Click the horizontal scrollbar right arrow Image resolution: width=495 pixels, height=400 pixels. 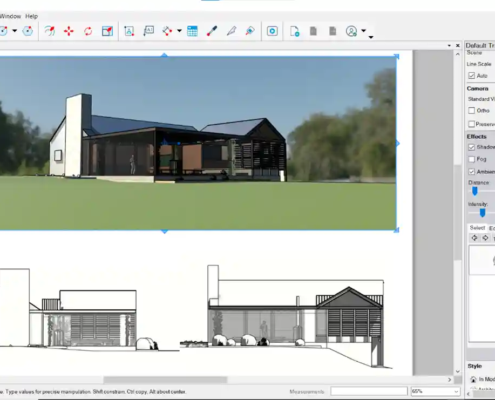[x=449, y=380]
